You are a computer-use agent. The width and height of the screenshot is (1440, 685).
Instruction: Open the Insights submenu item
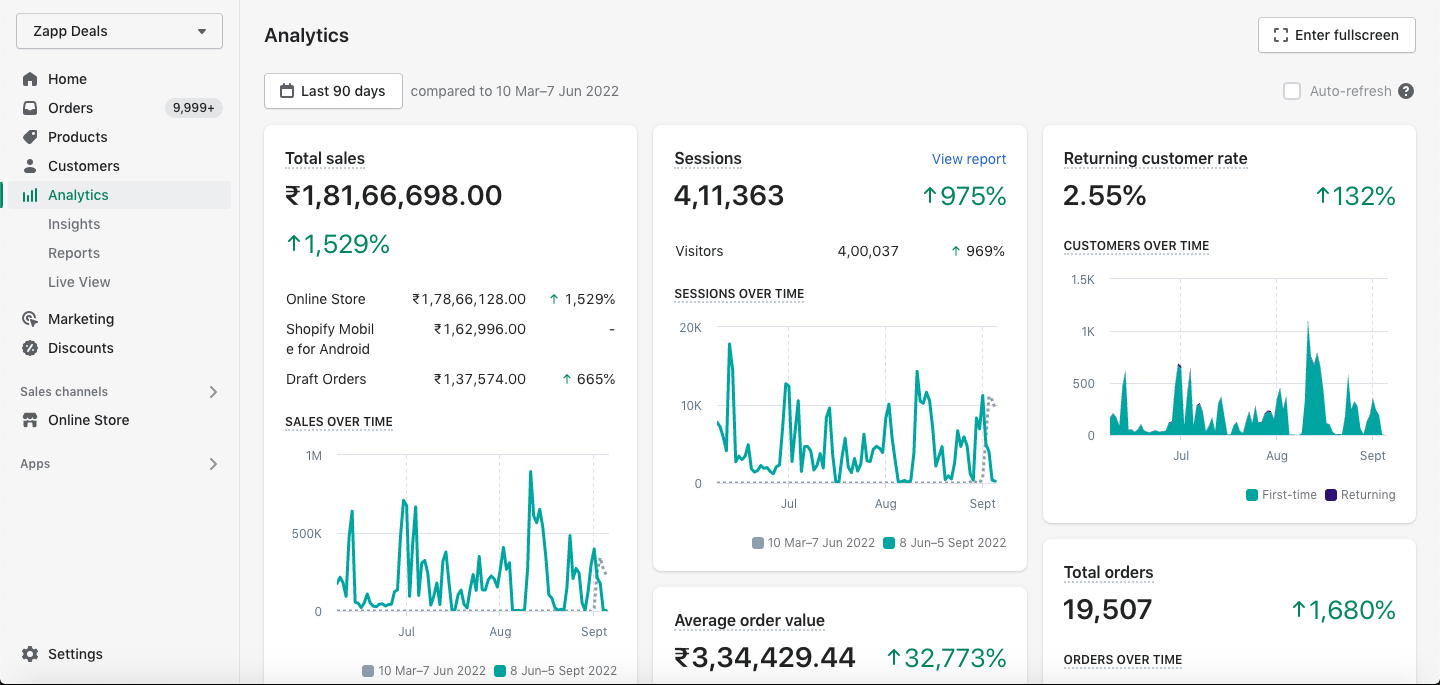click(74, 224)
